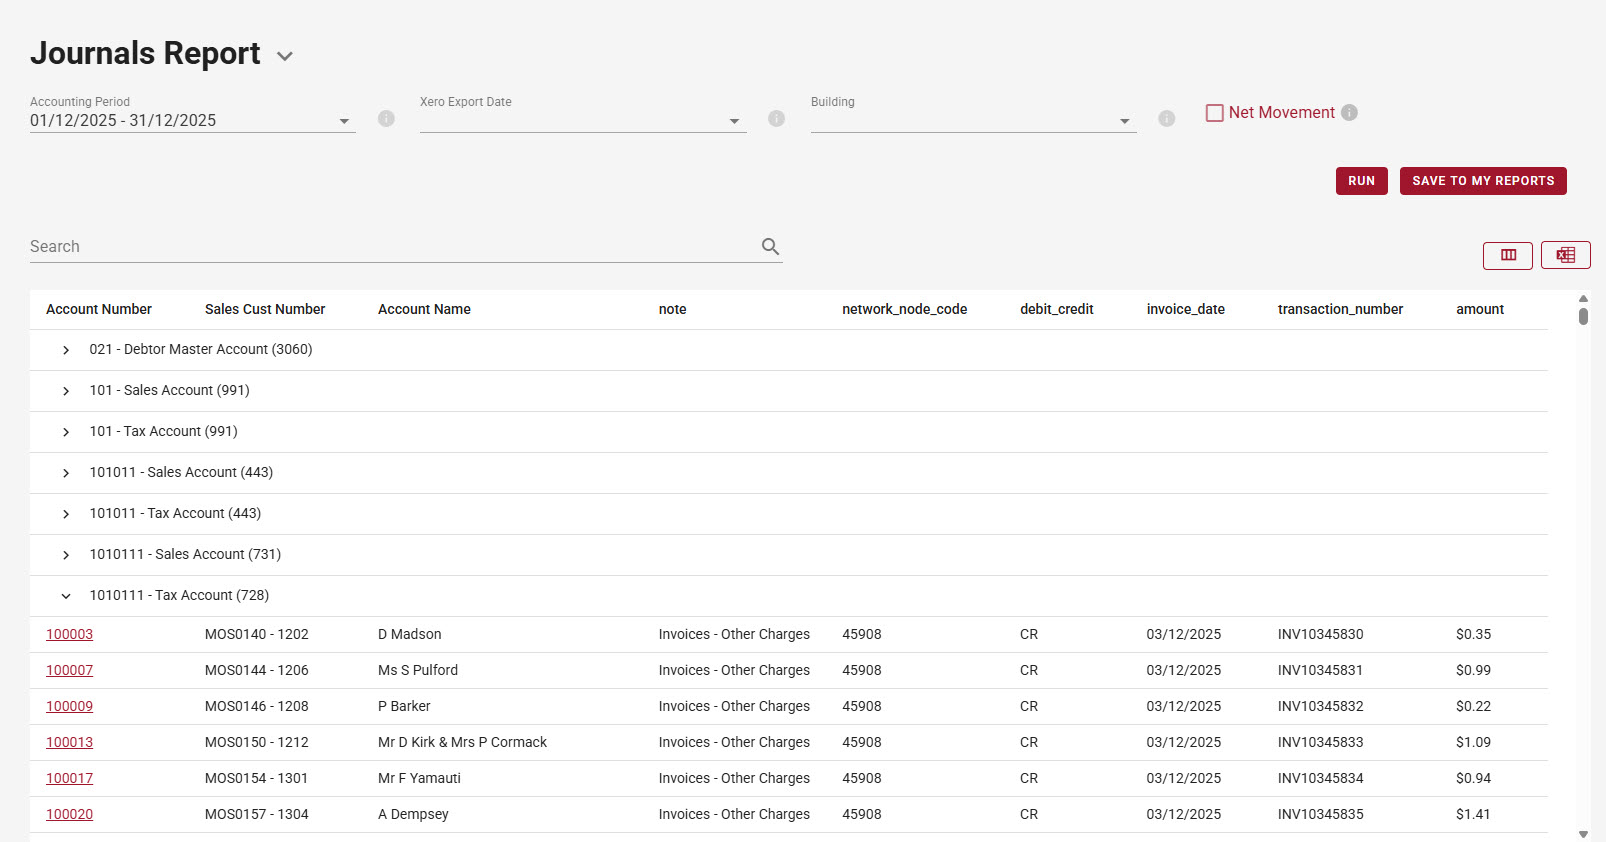Screen dimensions: 1606x842
Task: Expand 021 - Debtor Master Account group
Action: [x=66, y=350]
